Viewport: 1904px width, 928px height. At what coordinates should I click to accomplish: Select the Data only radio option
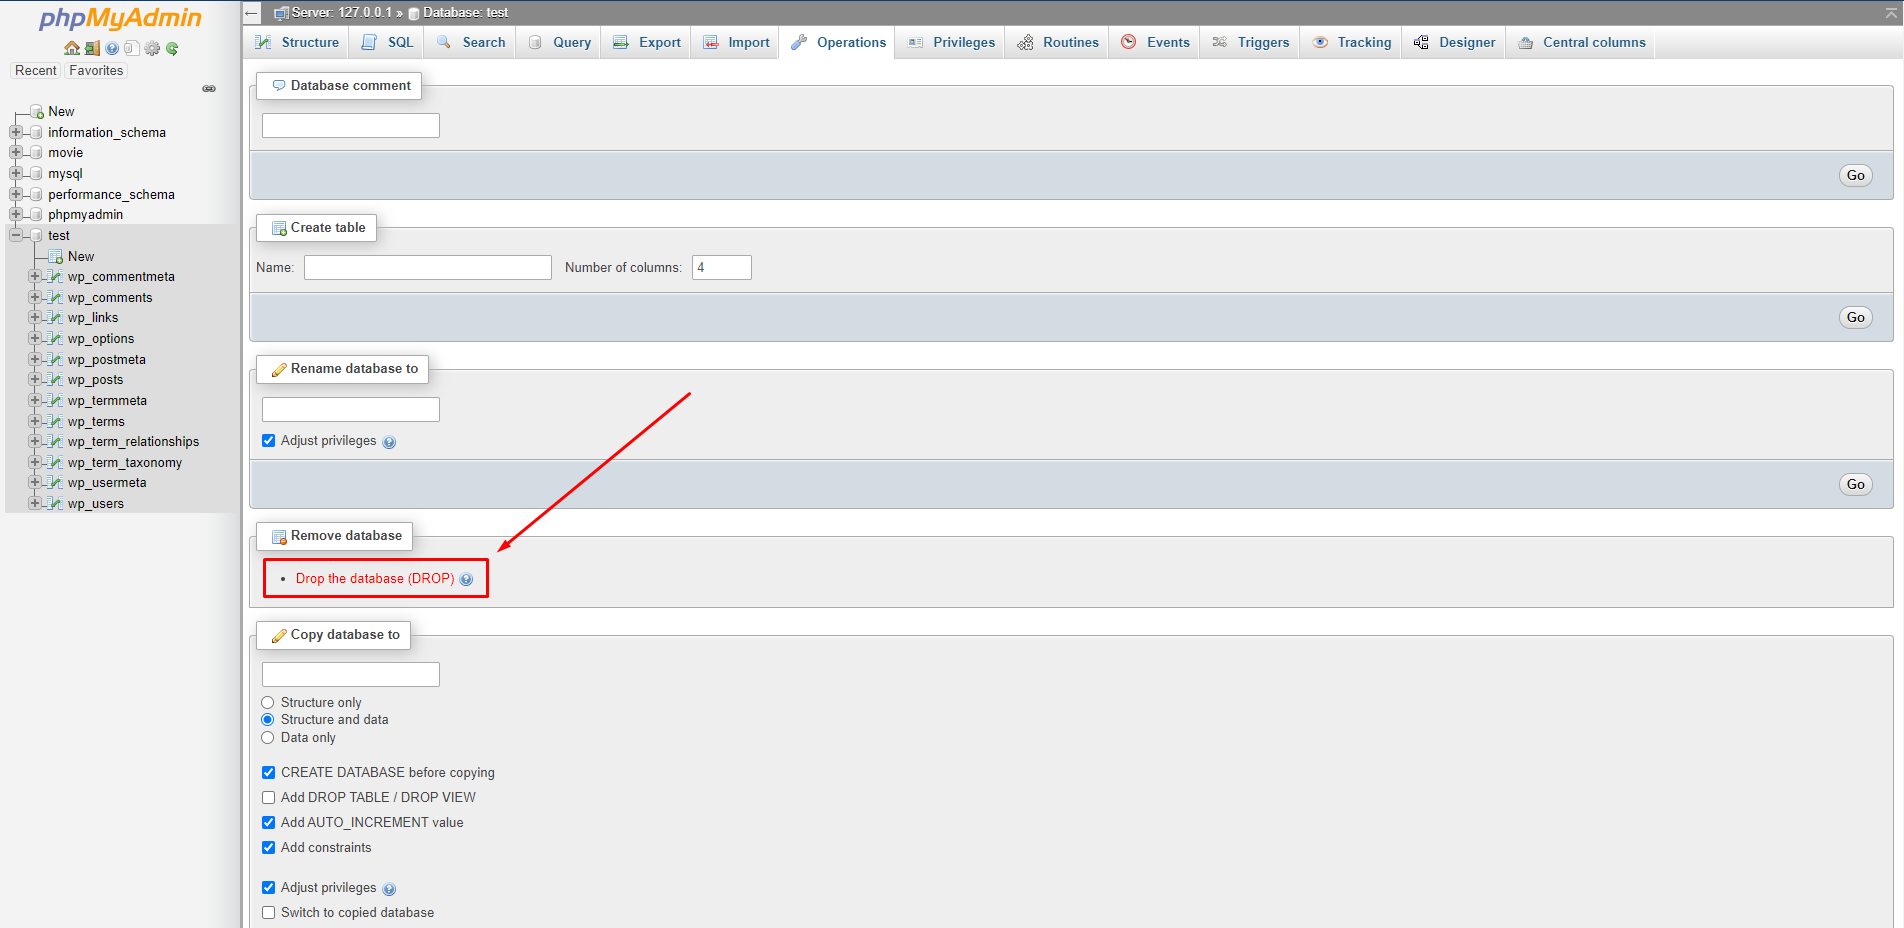pos(267,737)
